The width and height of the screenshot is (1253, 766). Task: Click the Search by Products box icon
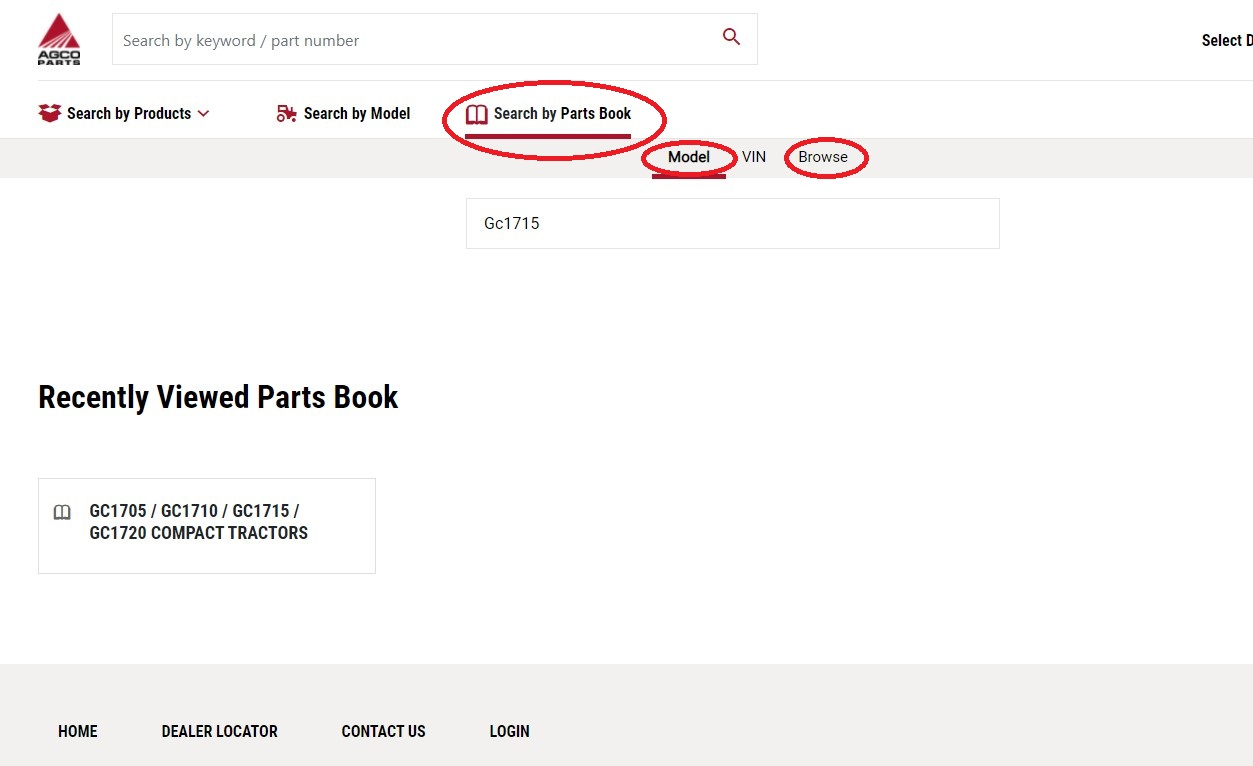pyautogui.click(x=49, y=113)
